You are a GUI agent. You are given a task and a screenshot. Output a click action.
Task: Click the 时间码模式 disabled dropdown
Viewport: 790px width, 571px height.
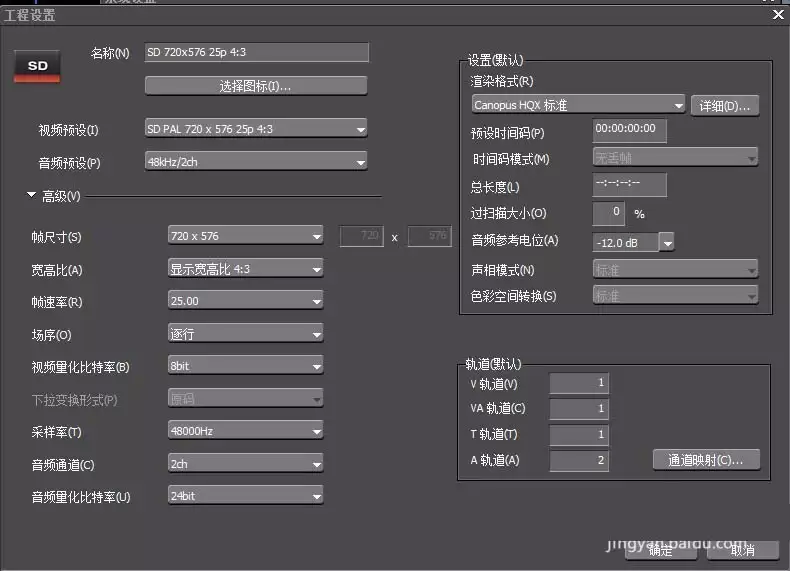click(x=675, y=157)
